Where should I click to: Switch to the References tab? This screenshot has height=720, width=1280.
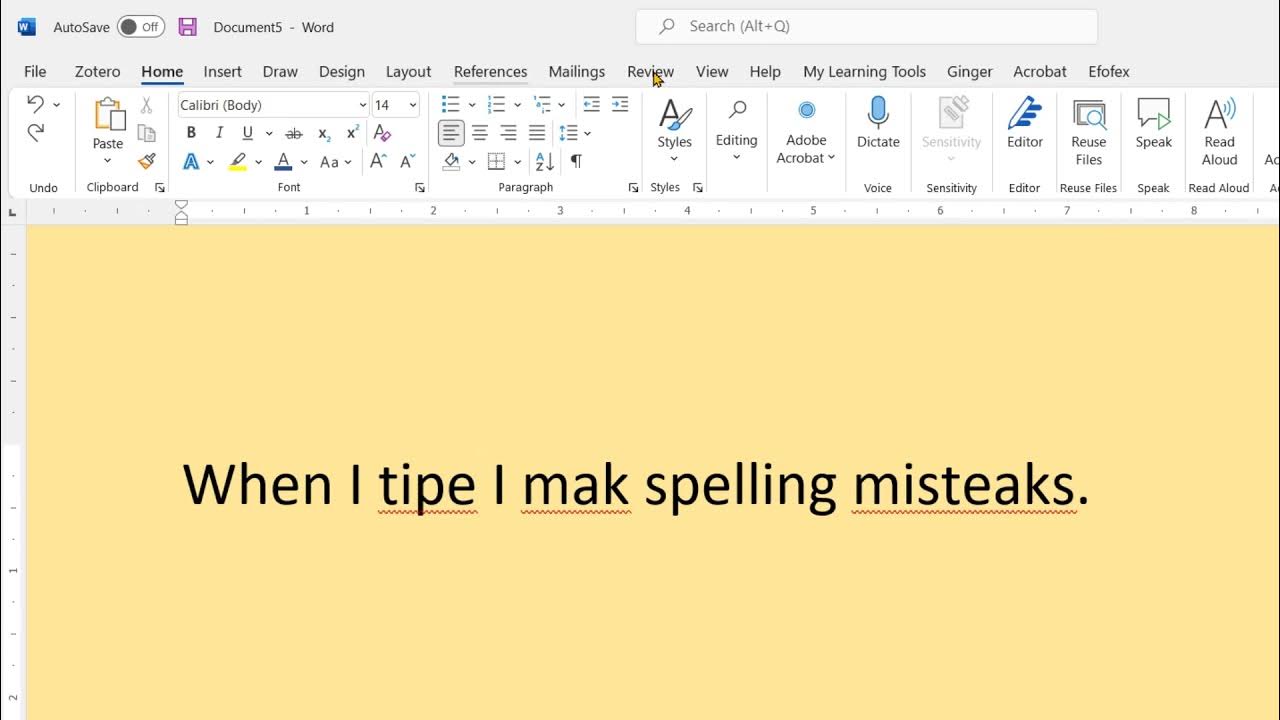click(x=490, y=71)
